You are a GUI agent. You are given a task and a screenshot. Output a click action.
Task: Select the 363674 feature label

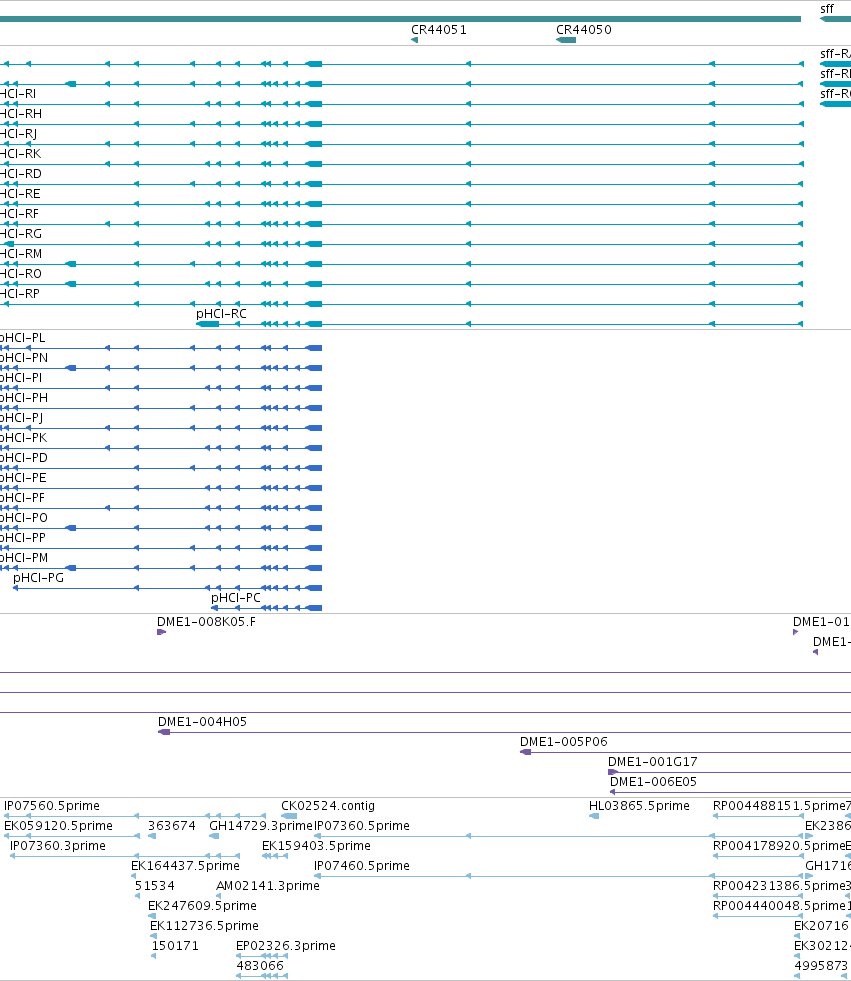pyautogui.click(x=172, y=826)
